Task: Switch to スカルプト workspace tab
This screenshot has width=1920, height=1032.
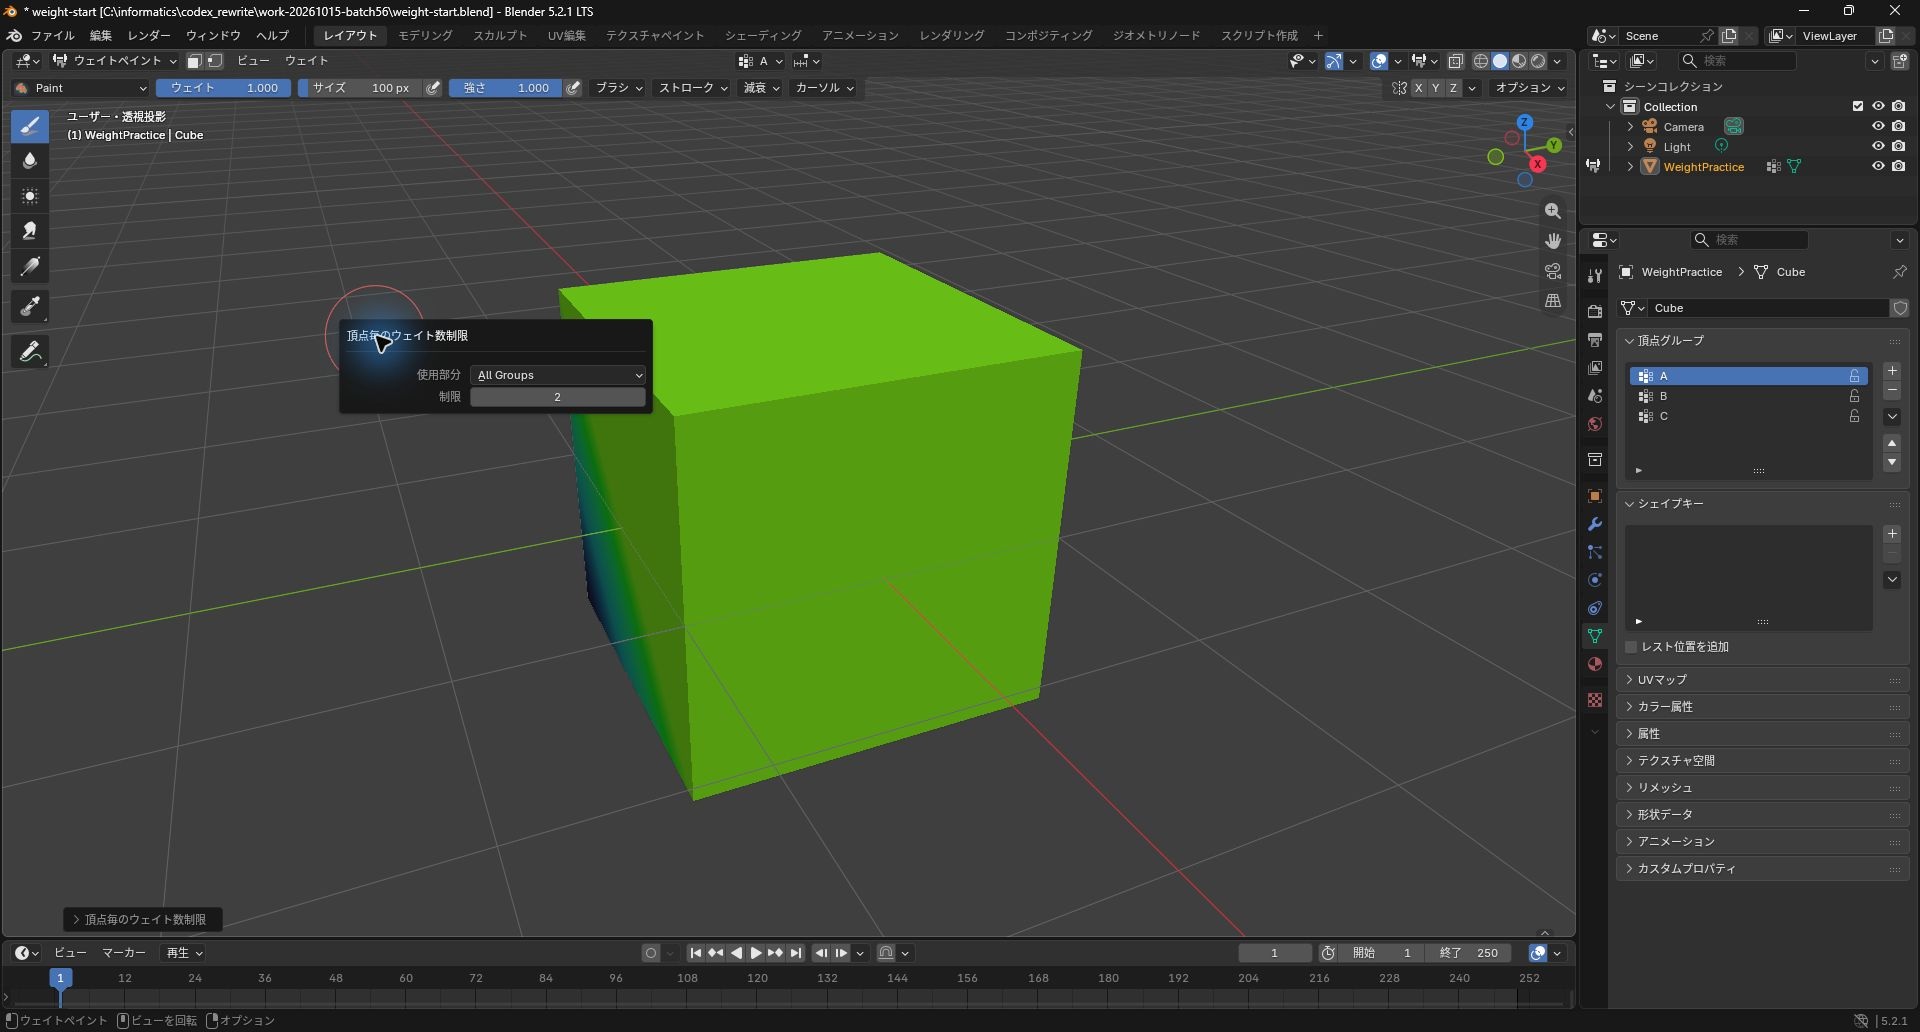Action: pos(500,35)
